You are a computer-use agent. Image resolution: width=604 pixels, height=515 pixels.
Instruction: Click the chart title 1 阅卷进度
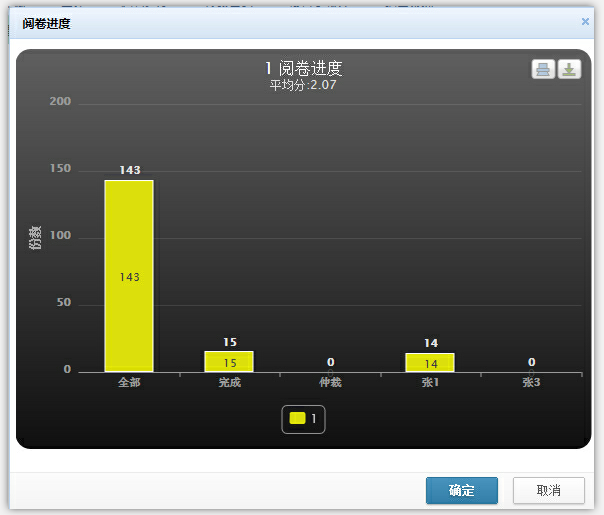304,68
